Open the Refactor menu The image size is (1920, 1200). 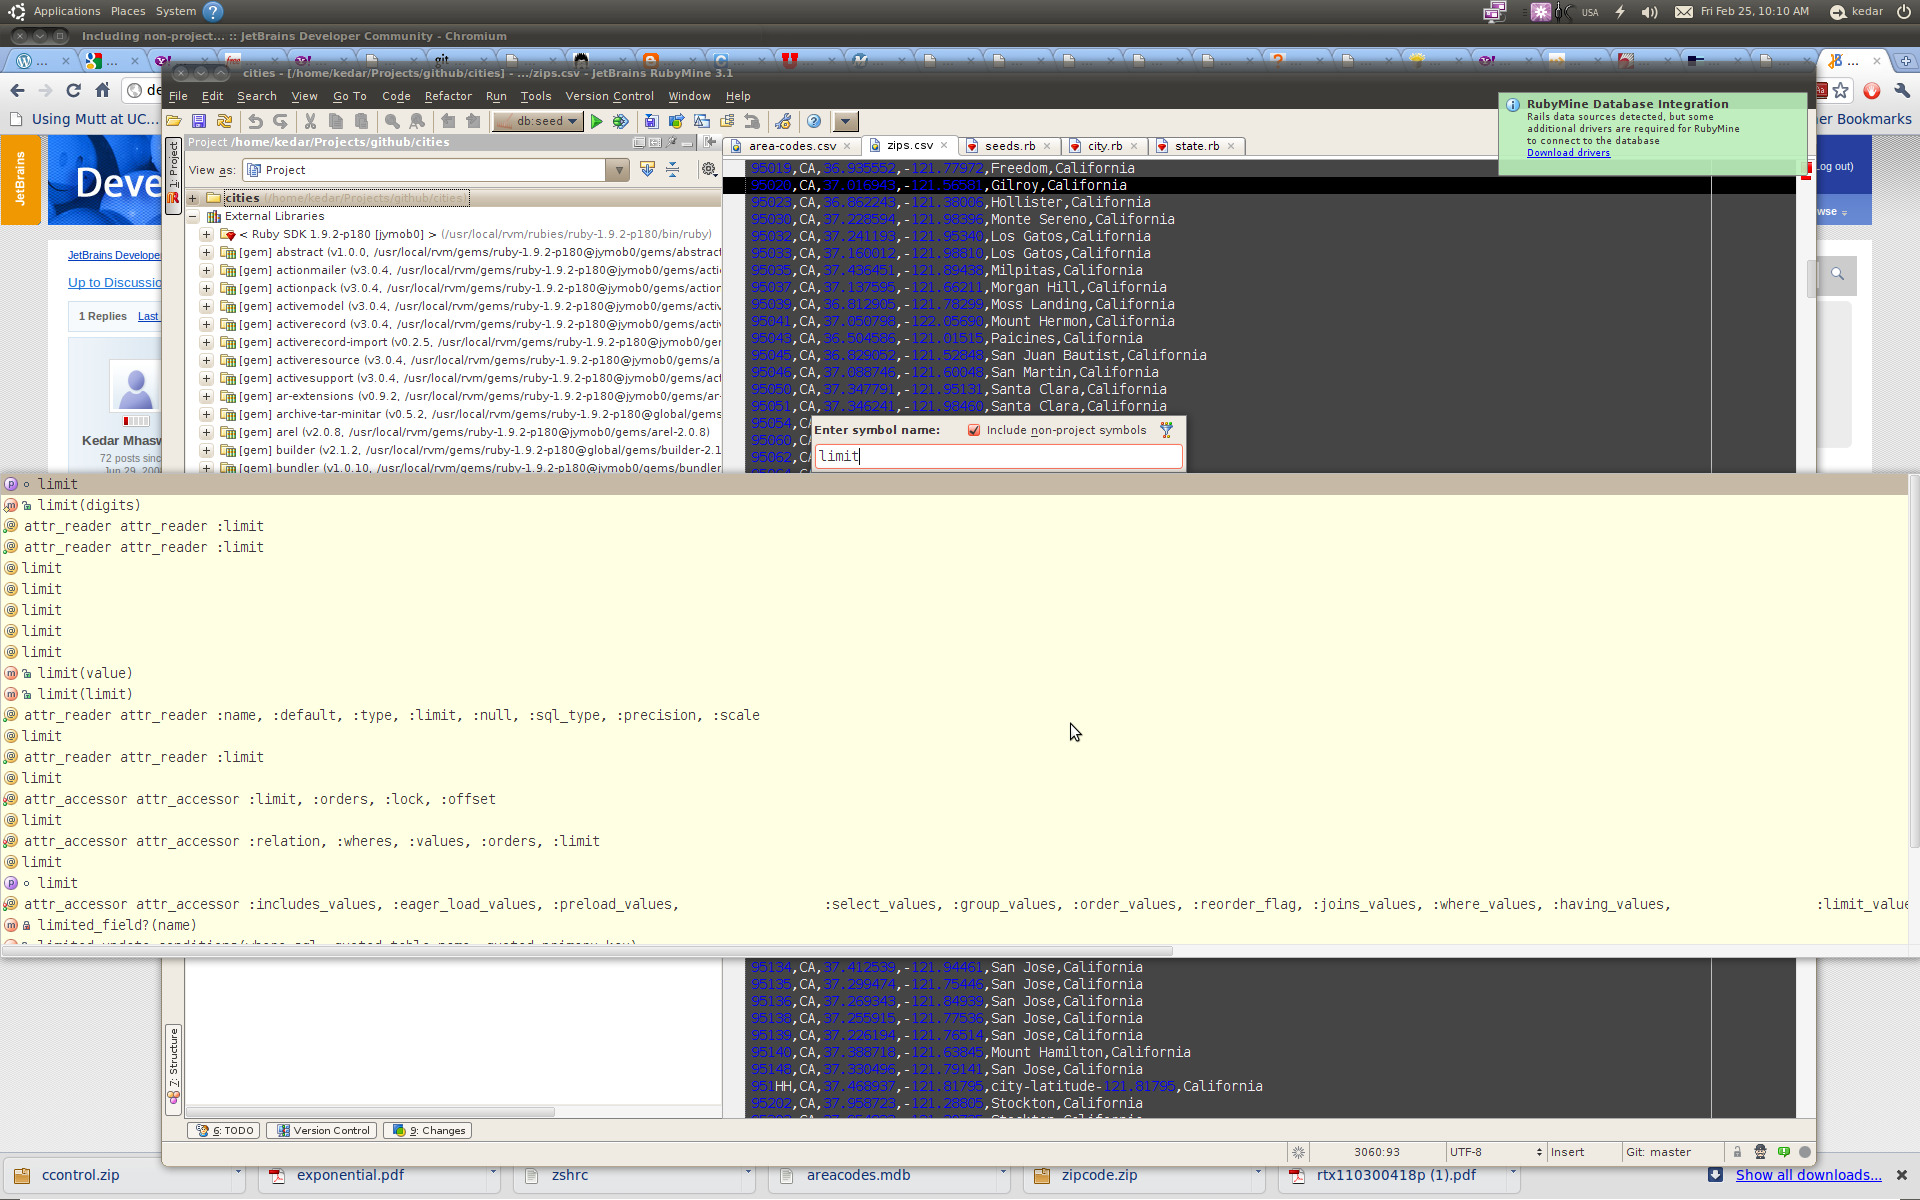point(447,96)
